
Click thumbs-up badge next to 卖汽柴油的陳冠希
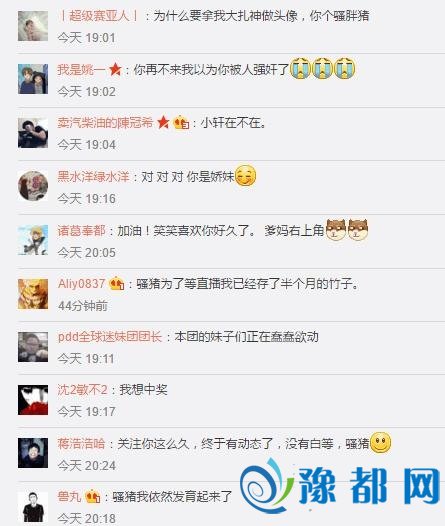[x=181, y=122]
